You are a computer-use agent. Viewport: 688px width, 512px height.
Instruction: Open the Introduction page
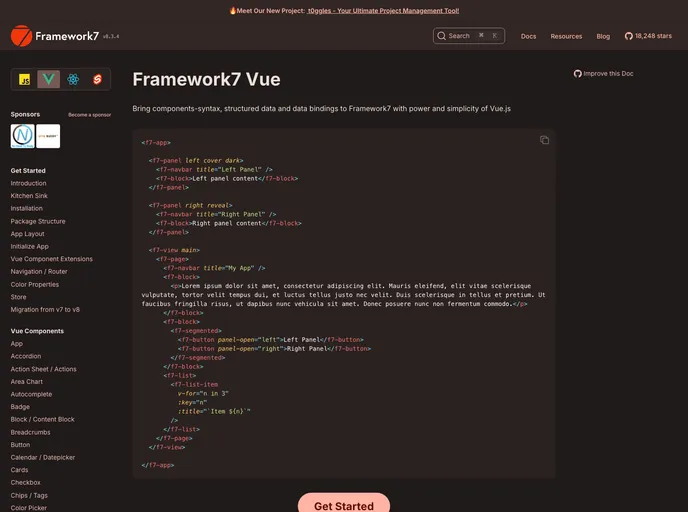pyautogui.click(x=29, y=183)
